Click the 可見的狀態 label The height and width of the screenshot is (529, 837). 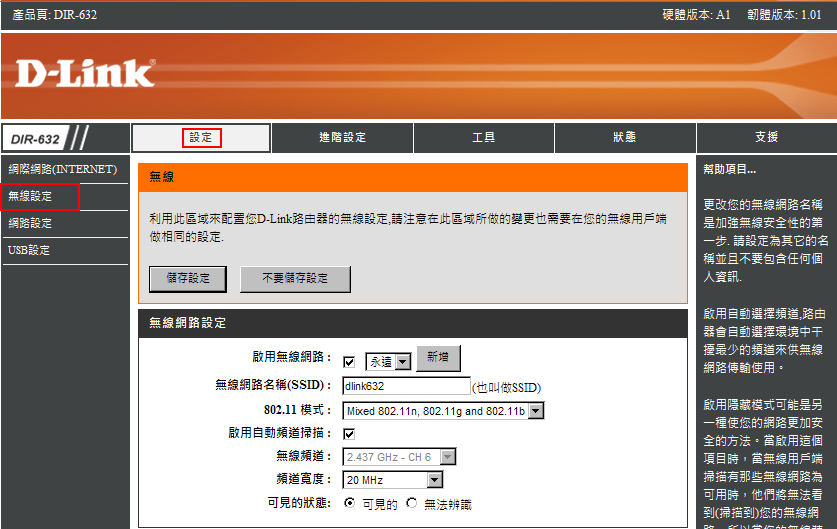pyautogui.click(x=299, y=503)
